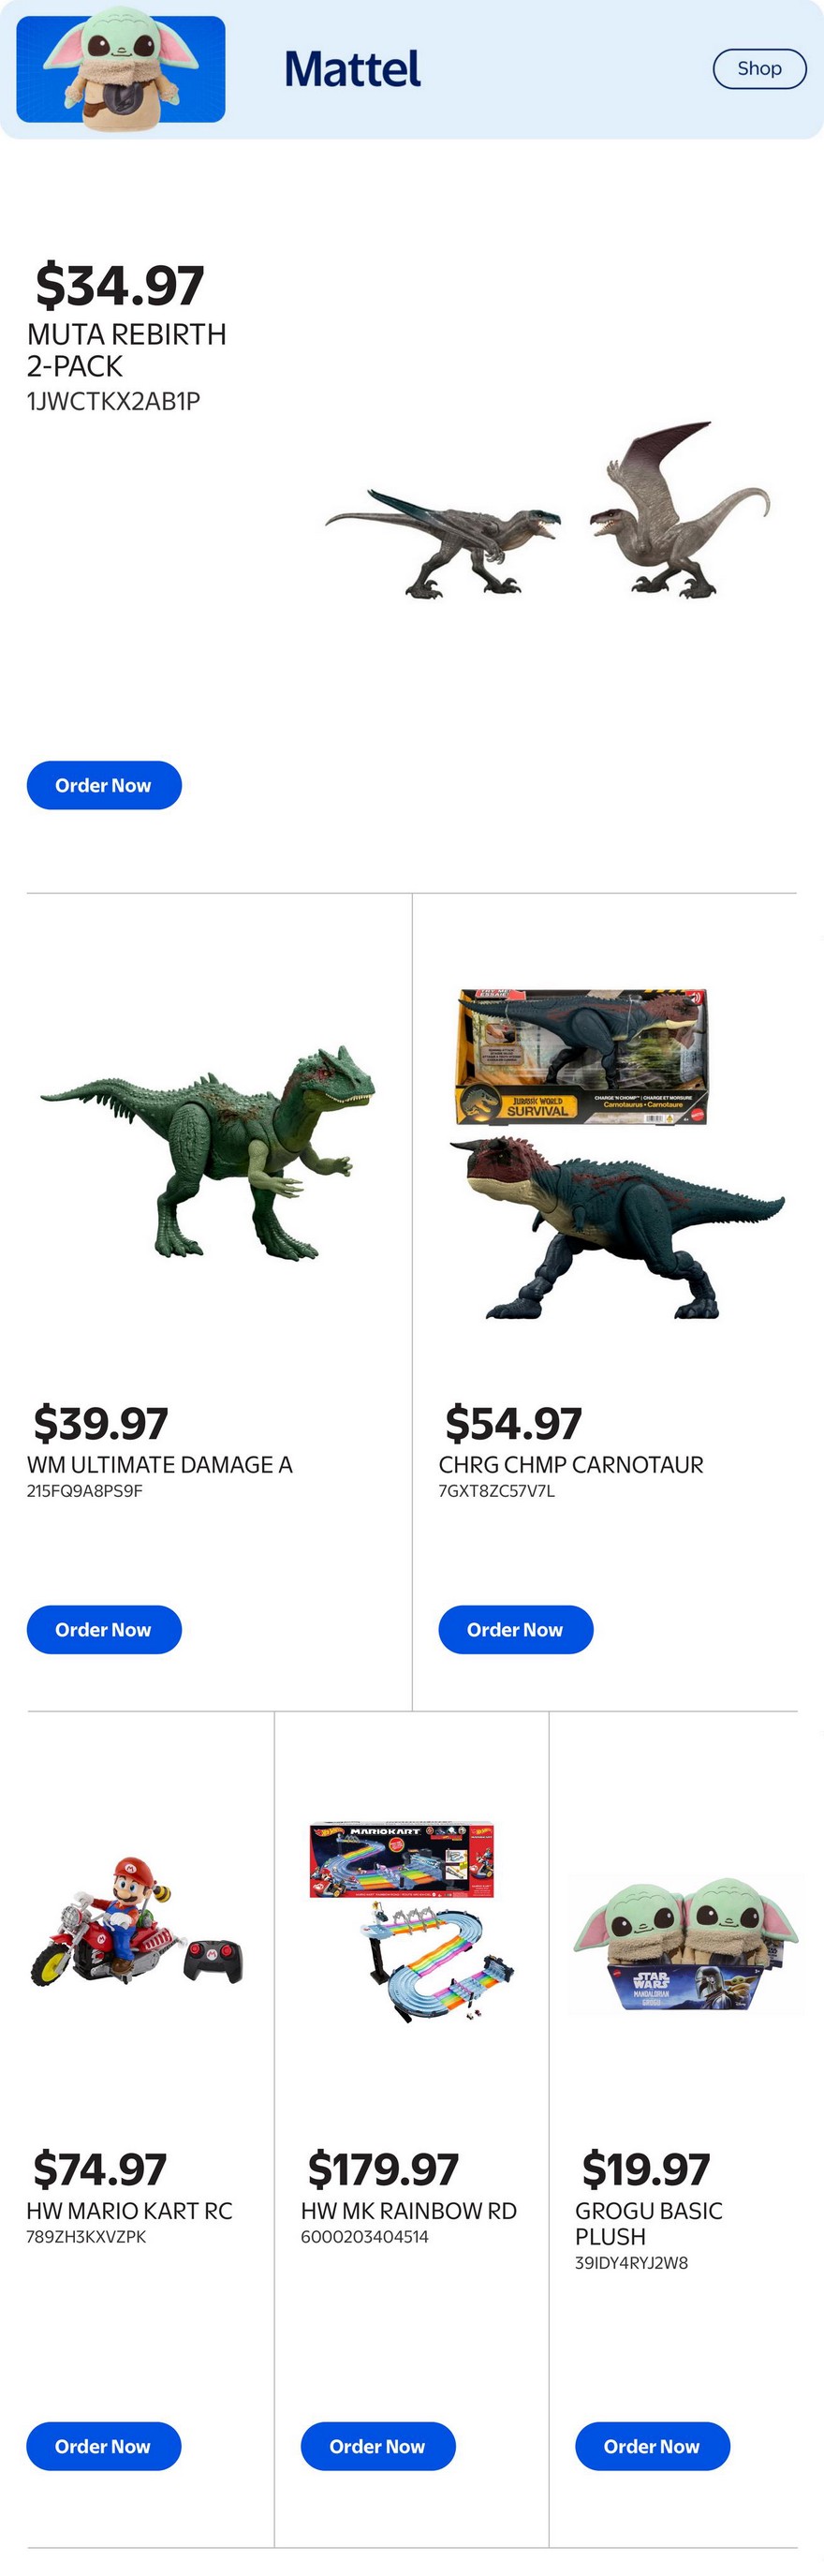Open the MUTA REBIRTH 2-PACK product title
Screen dimensions: 824x2576
point(127,350)
